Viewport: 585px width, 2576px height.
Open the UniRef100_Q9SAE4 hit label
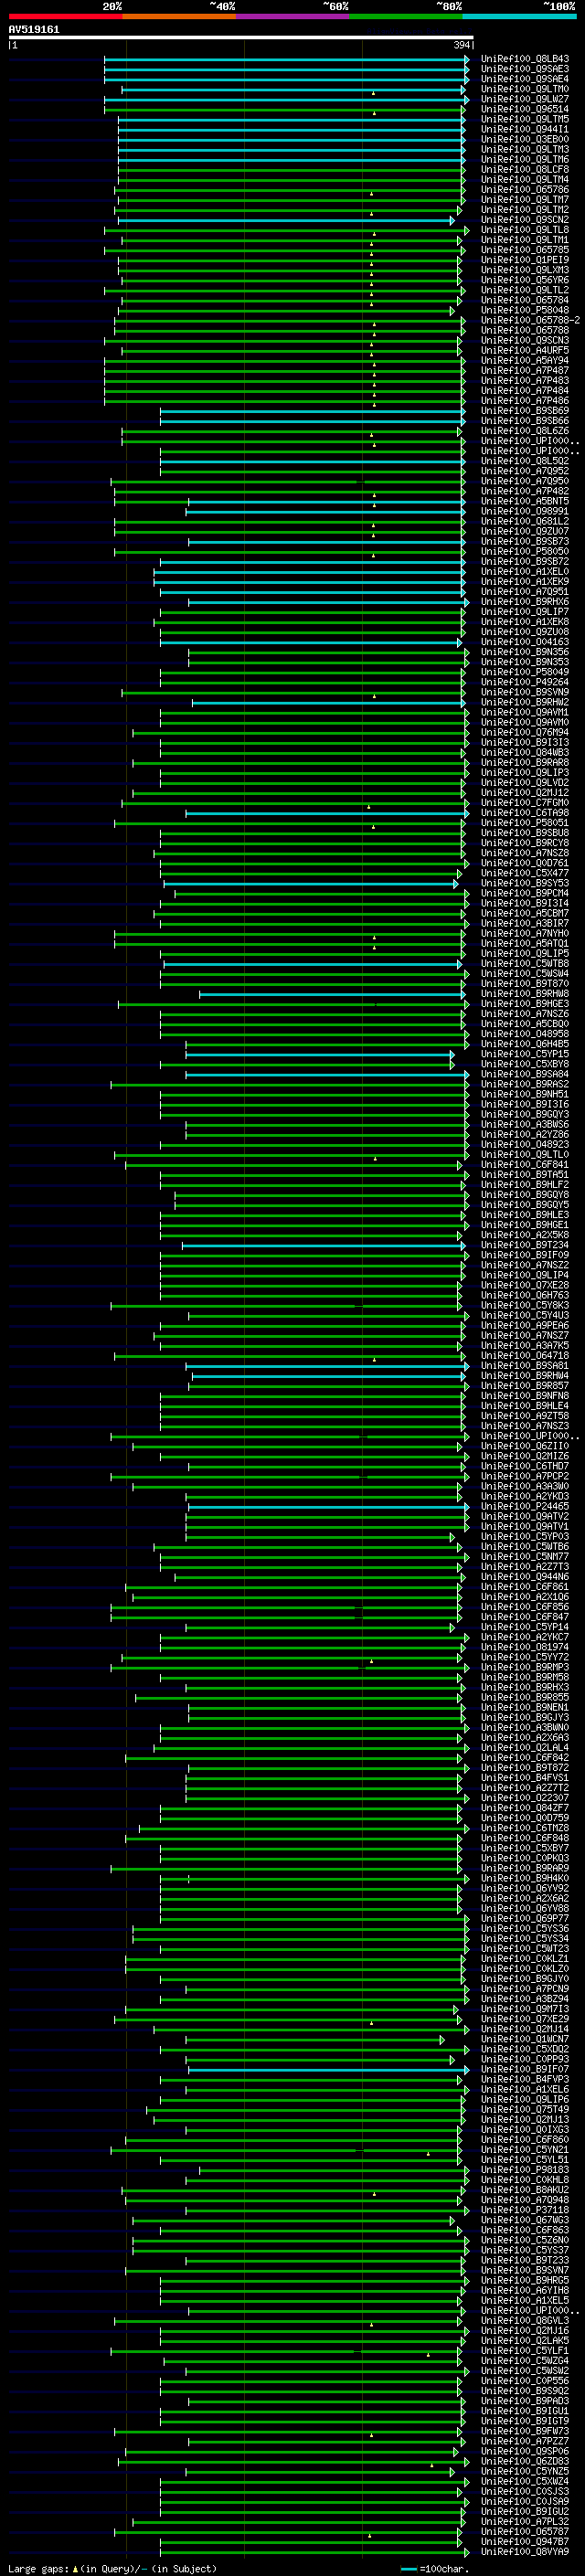[525, 79]
